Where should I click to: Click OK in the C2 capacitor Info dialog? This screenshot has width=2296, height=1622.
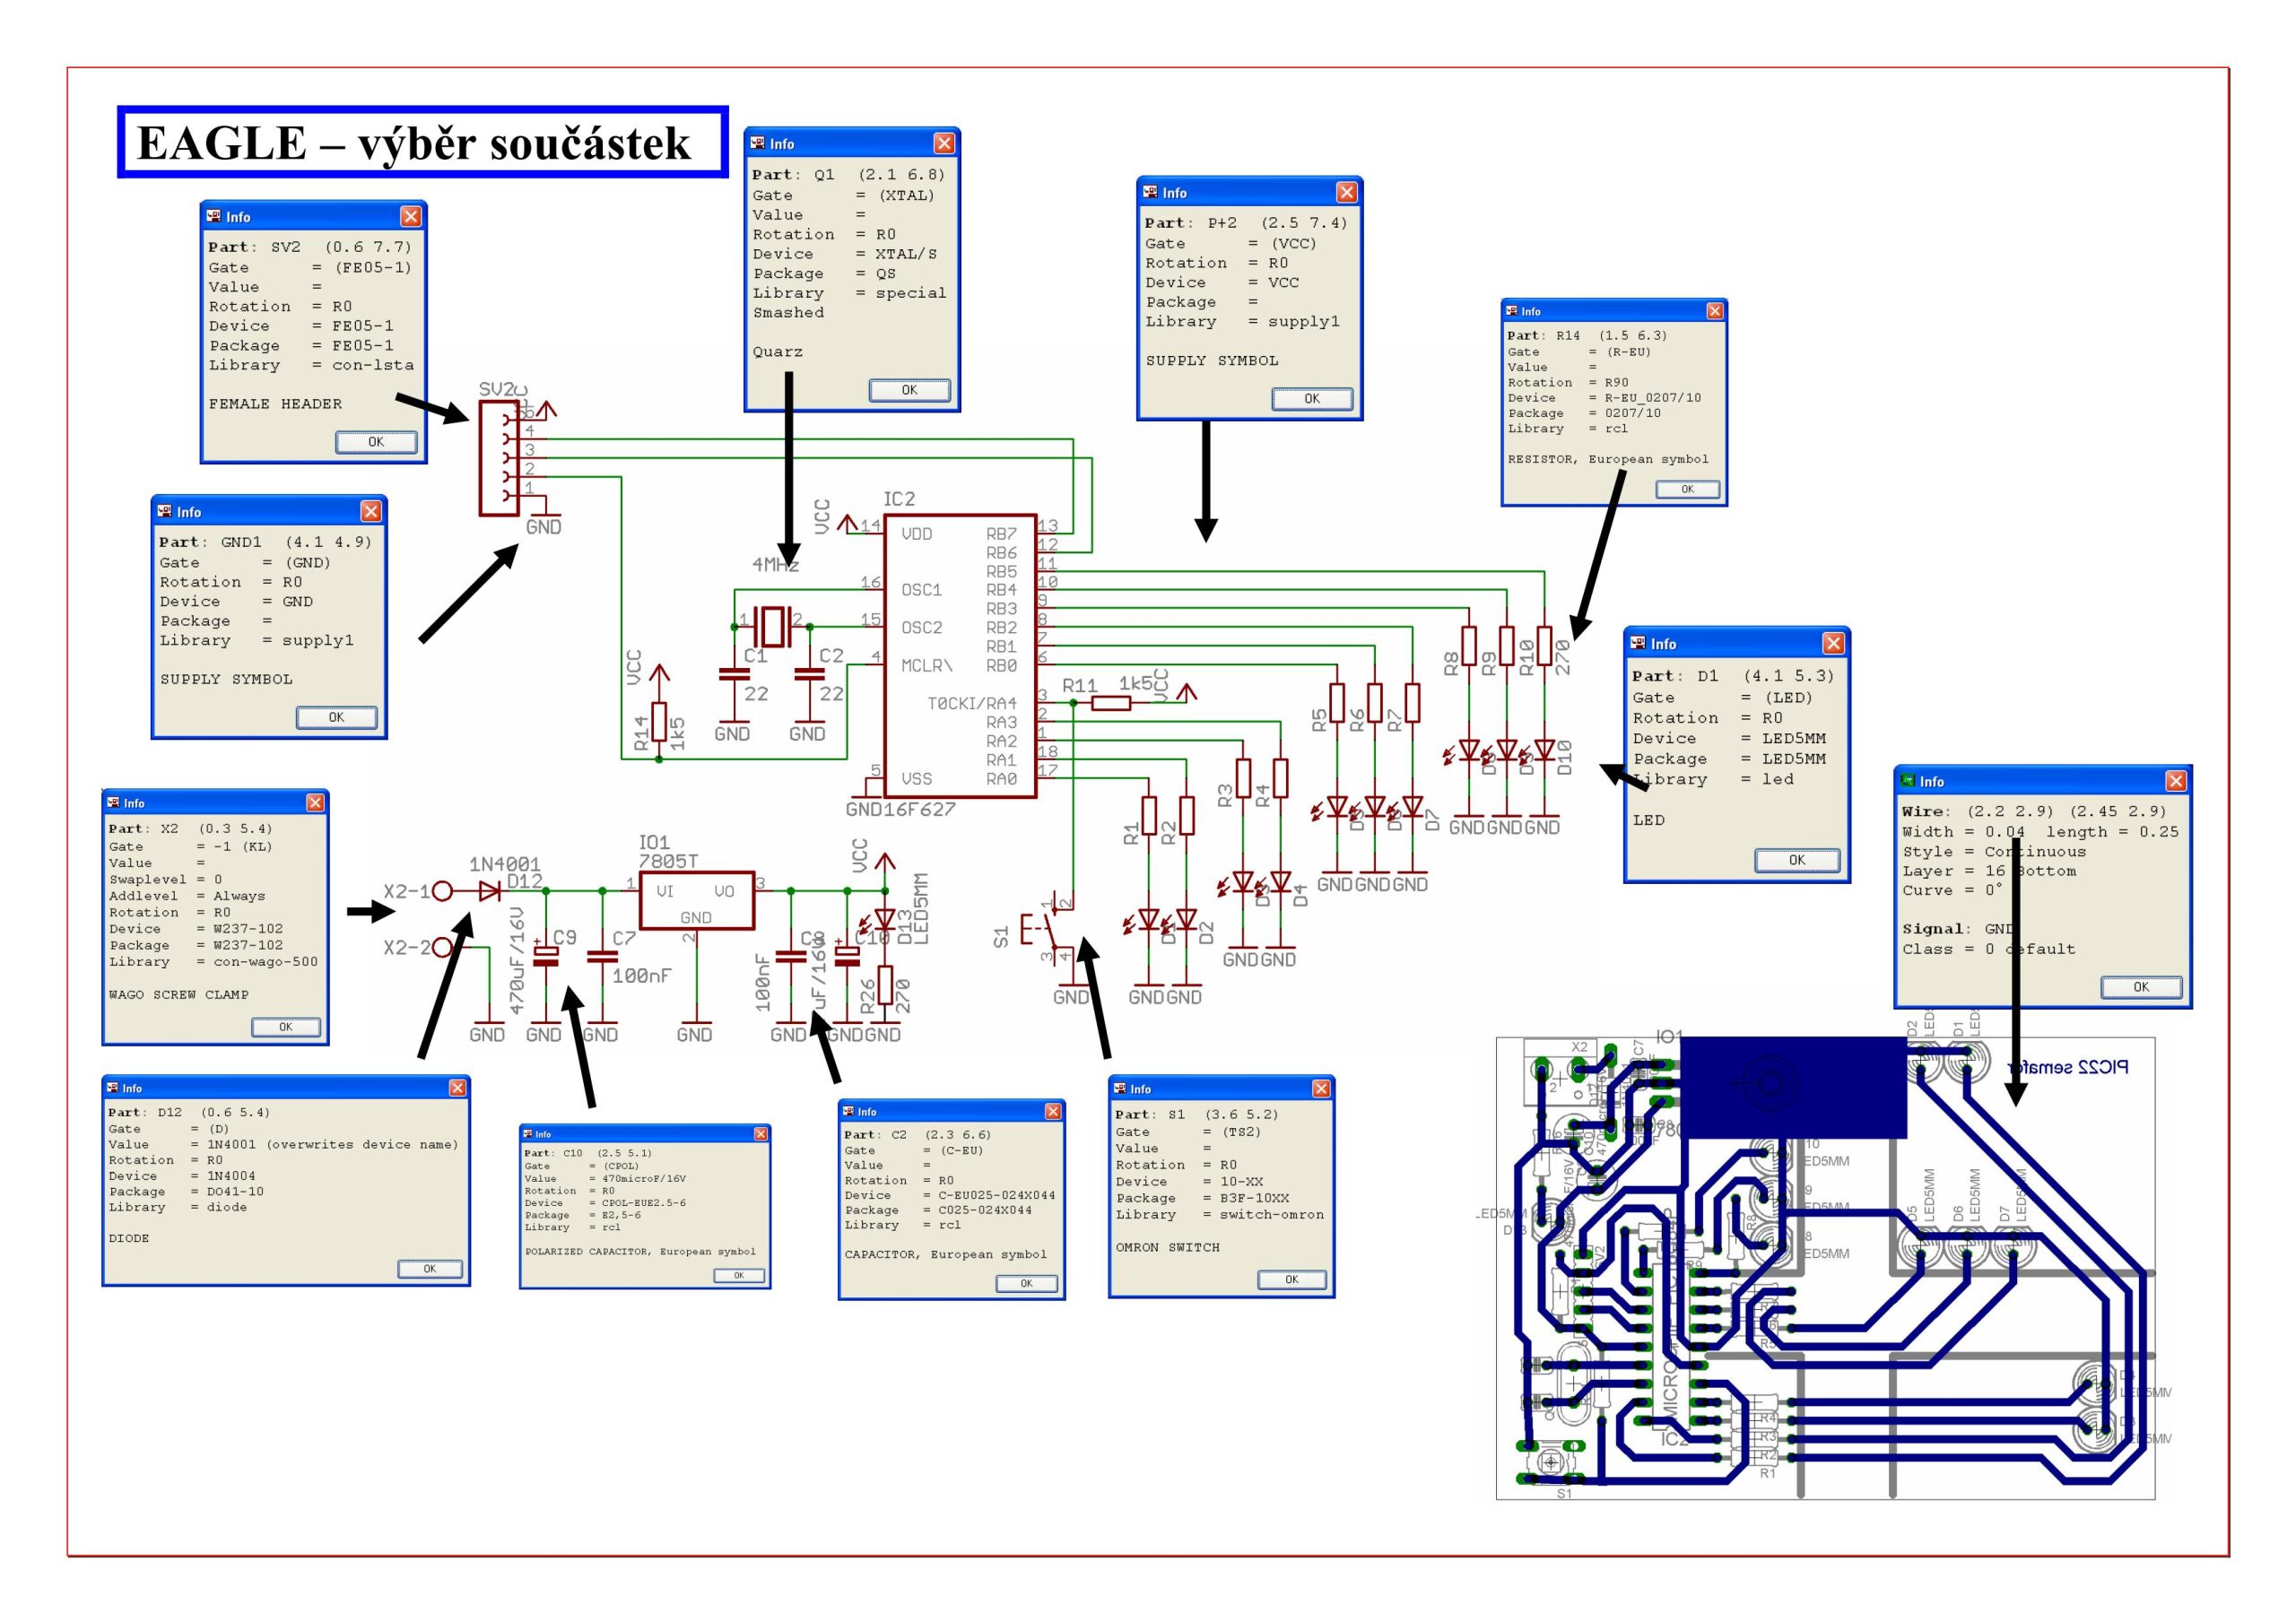pos(1026,1283)
